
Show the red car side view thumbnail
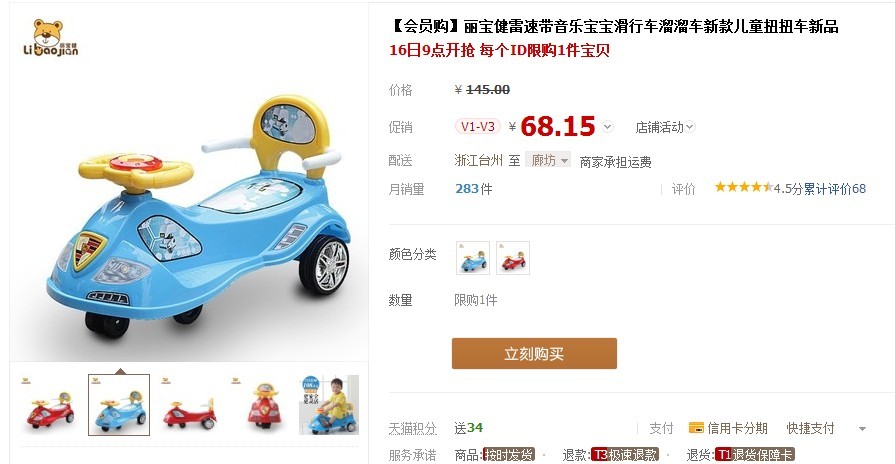(x=190, y=405)
